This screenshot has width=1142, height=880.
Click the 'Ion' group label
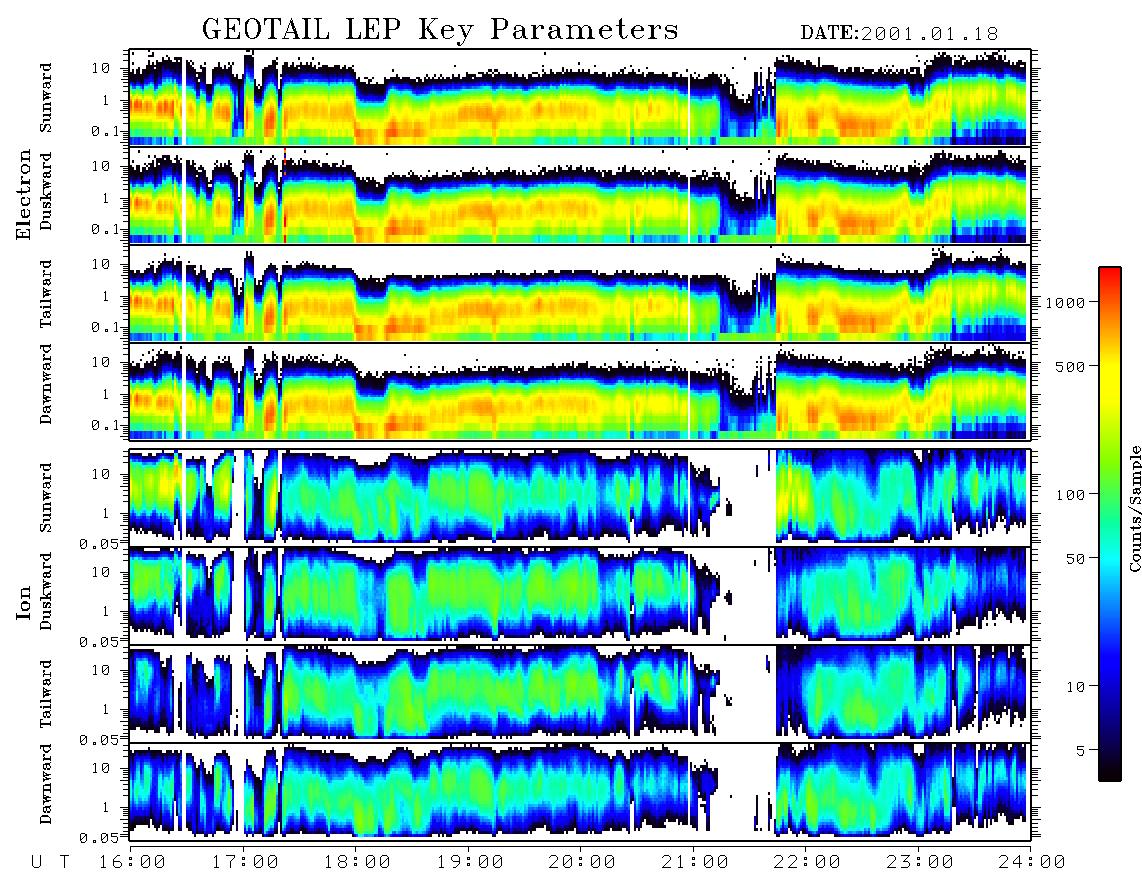point(23,603)
